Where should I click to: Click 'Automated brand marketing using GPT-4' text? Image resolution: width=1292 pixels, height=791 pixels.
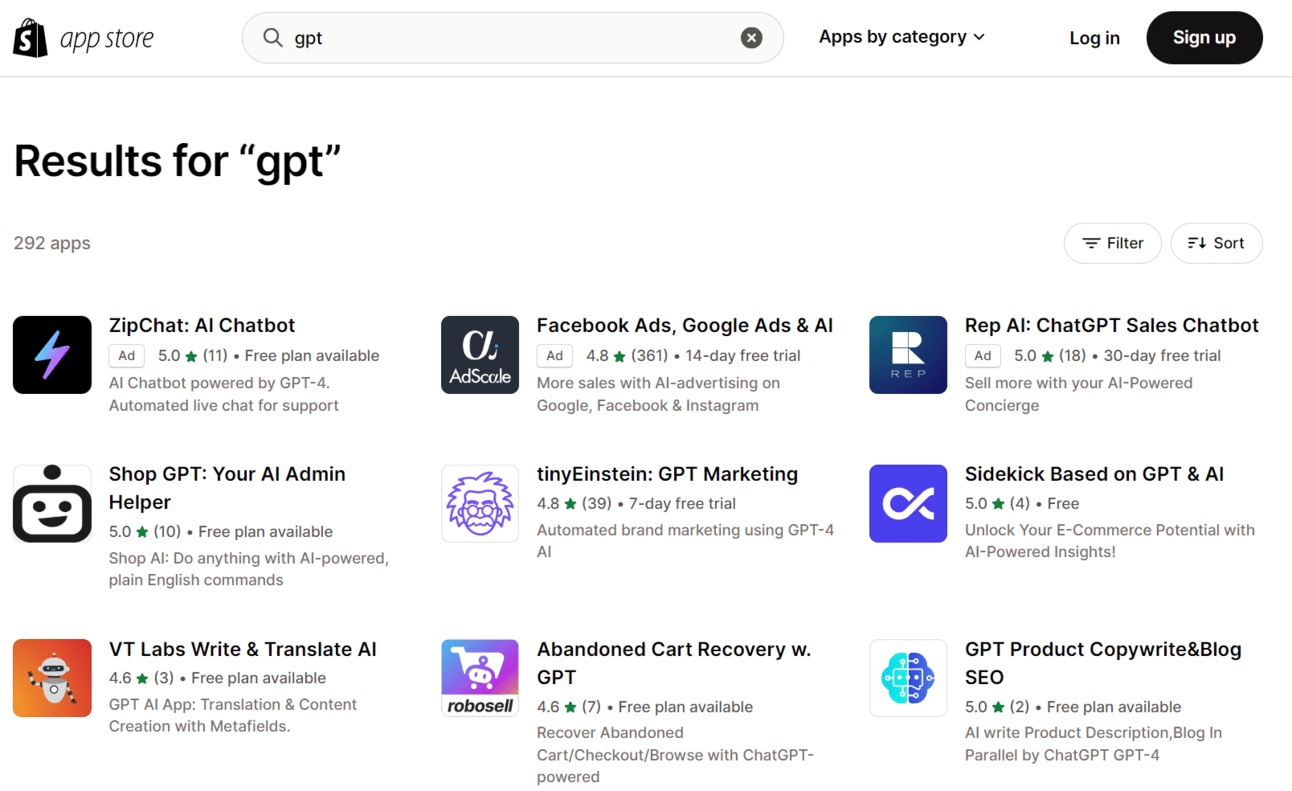tap(685, 541)
